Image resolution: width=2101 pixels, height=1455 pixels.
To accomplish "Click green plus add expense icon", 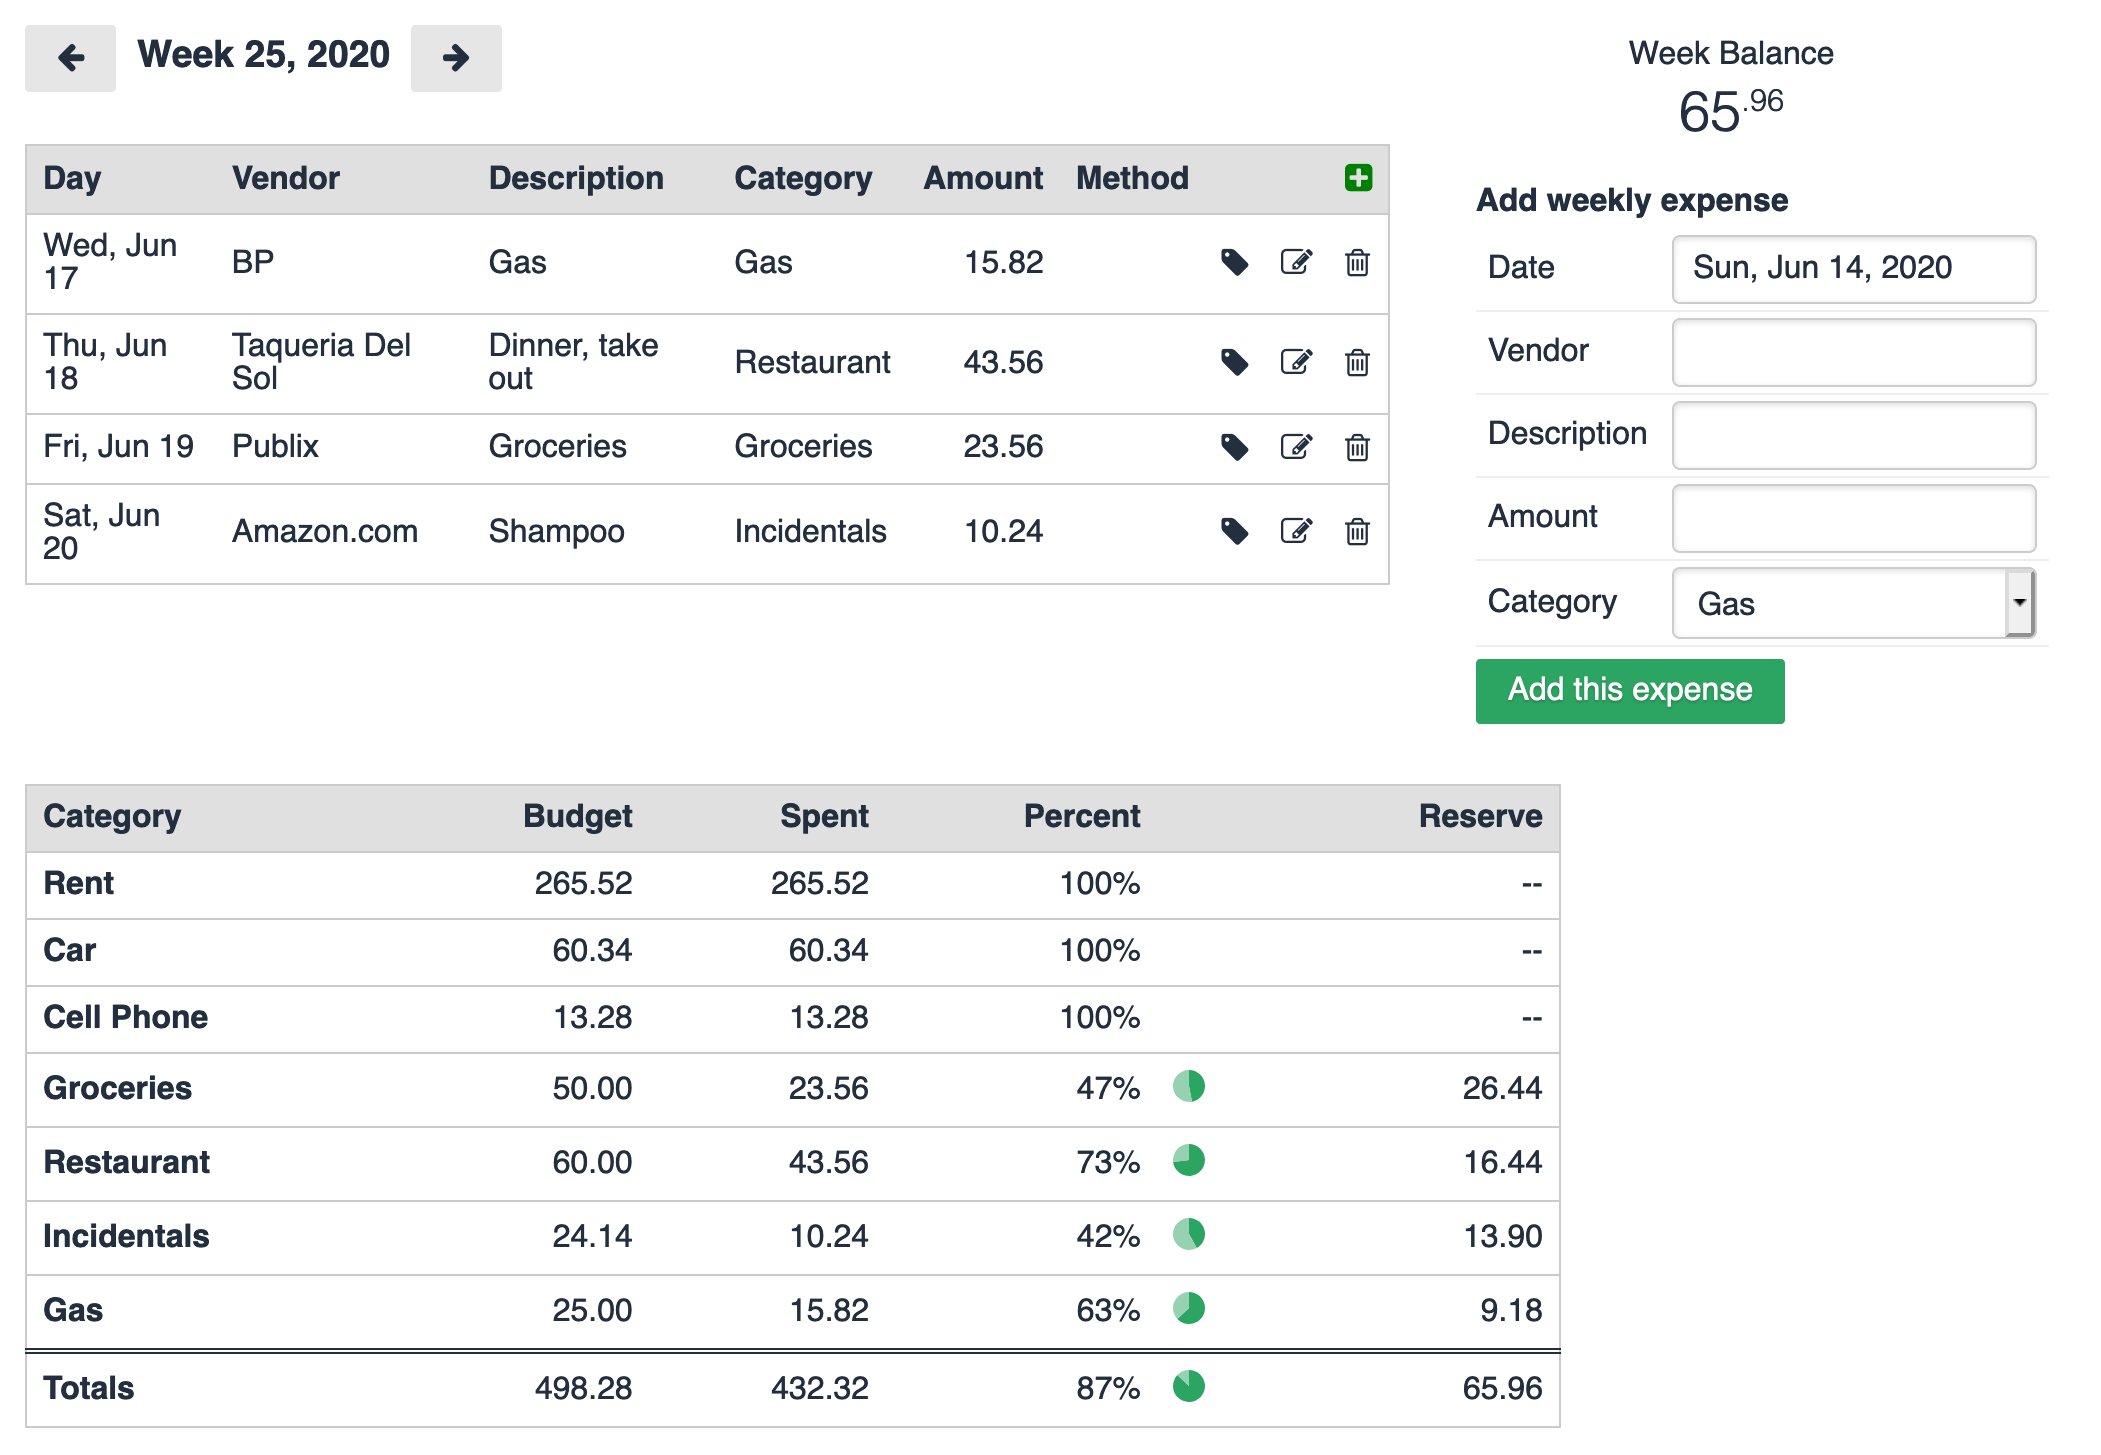I will [x=1358, y=178].
